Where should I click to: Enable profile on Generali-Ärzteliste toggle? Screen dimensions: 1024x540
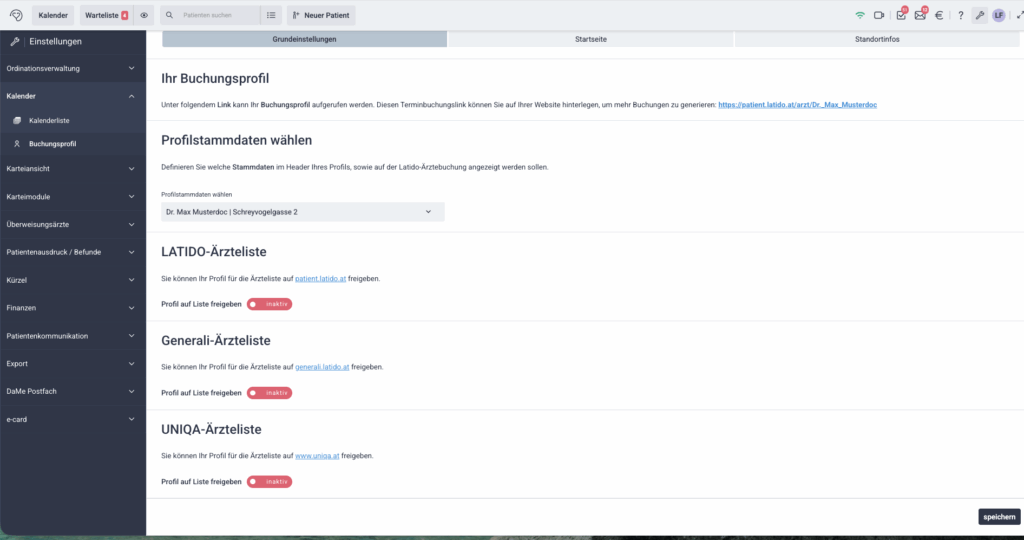(269, 393)
